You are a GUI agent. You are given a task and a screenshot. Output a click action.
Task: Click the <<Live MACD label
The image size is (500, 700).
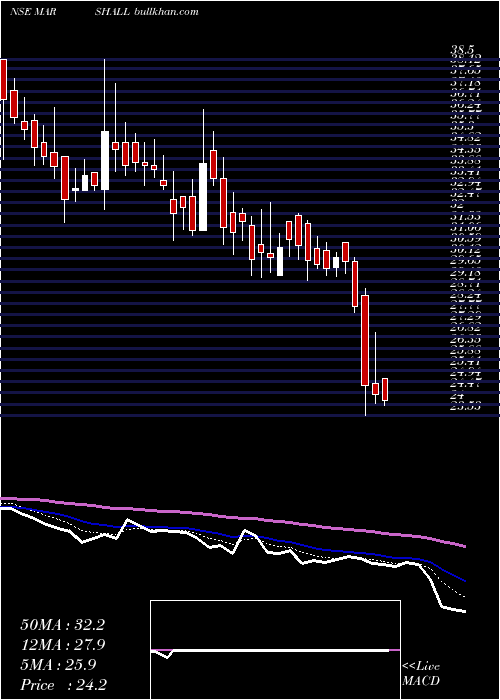click(421, 674)
